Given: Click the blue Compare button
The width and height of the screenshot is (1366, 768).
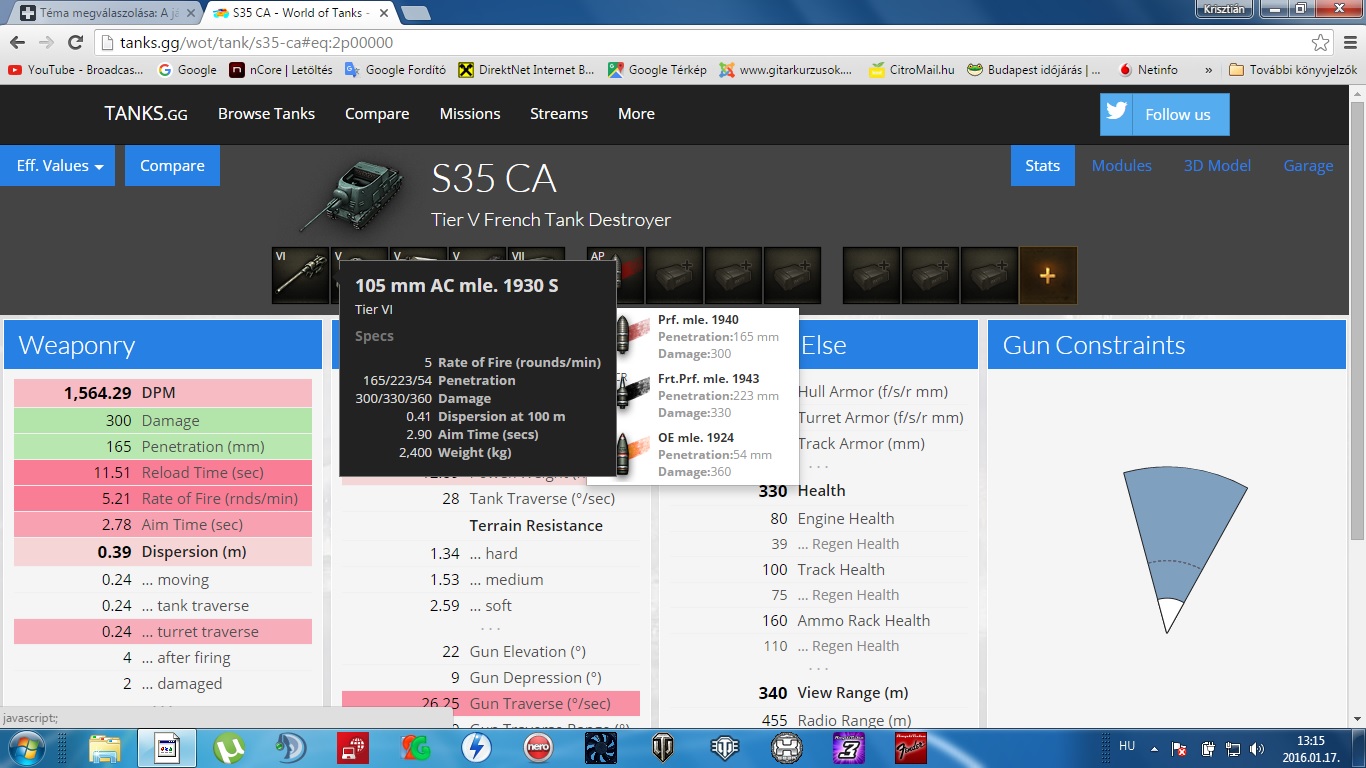Looking at the screenshot, I should (172, 166).
